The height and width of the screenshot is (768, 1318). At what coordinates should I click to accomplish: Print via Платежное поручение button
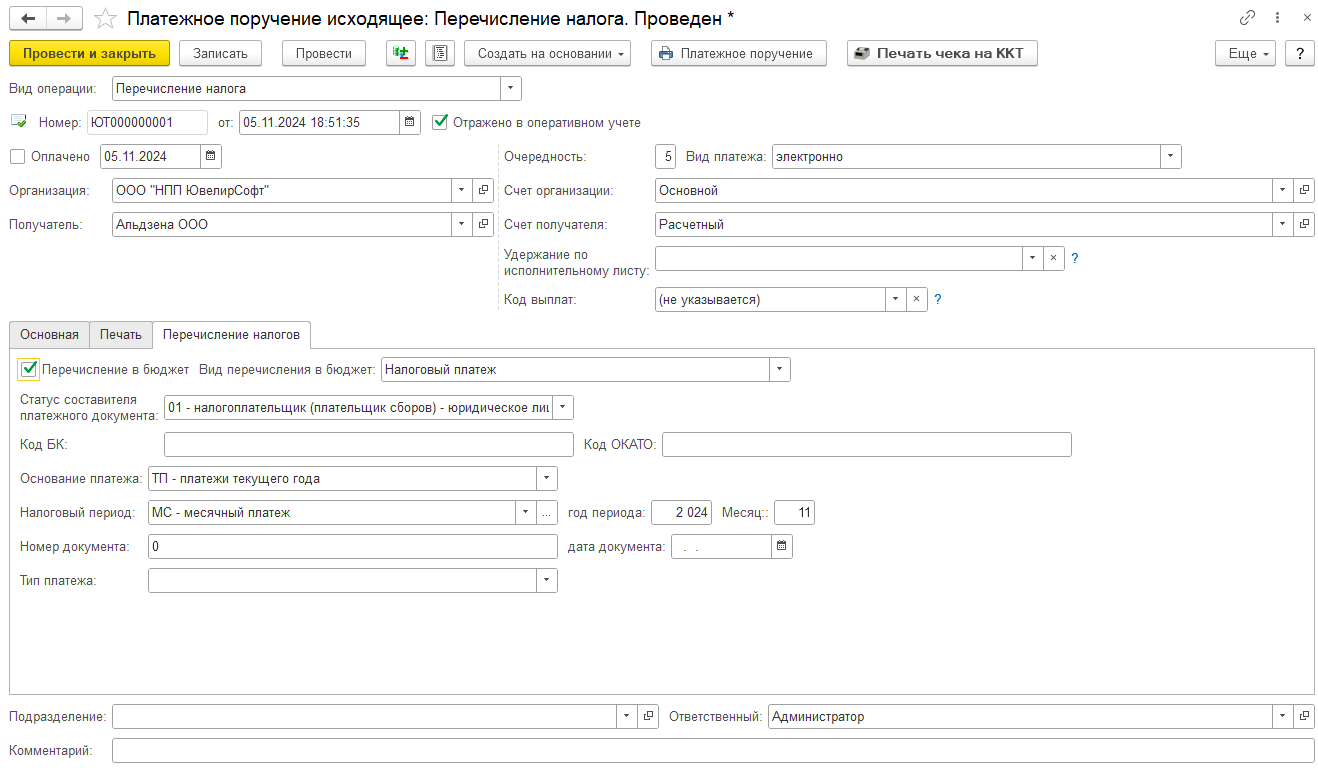(739, 53)
